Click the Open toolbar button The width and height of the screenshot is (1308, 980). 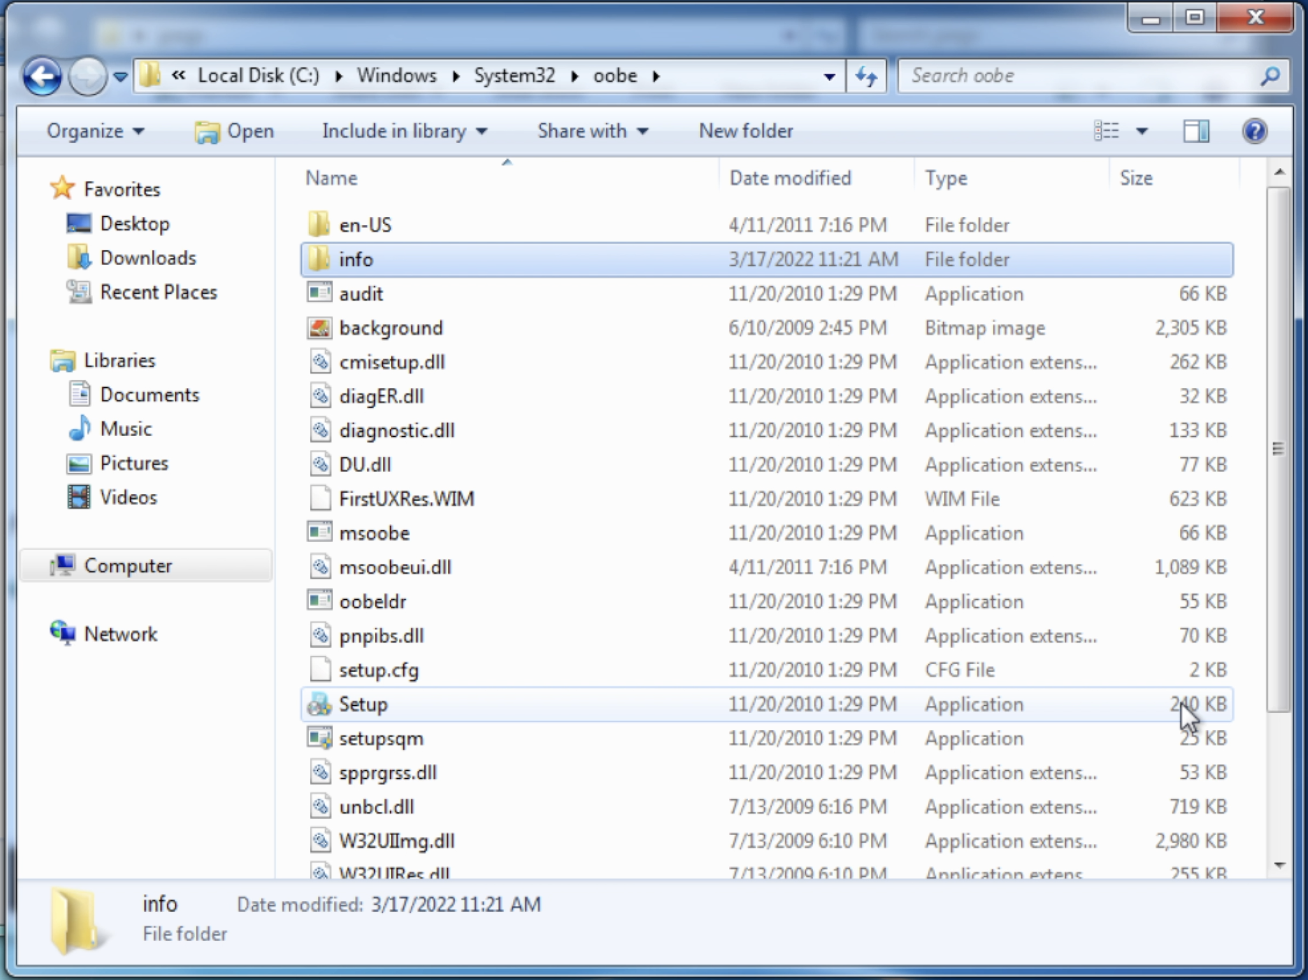[234, 131]
